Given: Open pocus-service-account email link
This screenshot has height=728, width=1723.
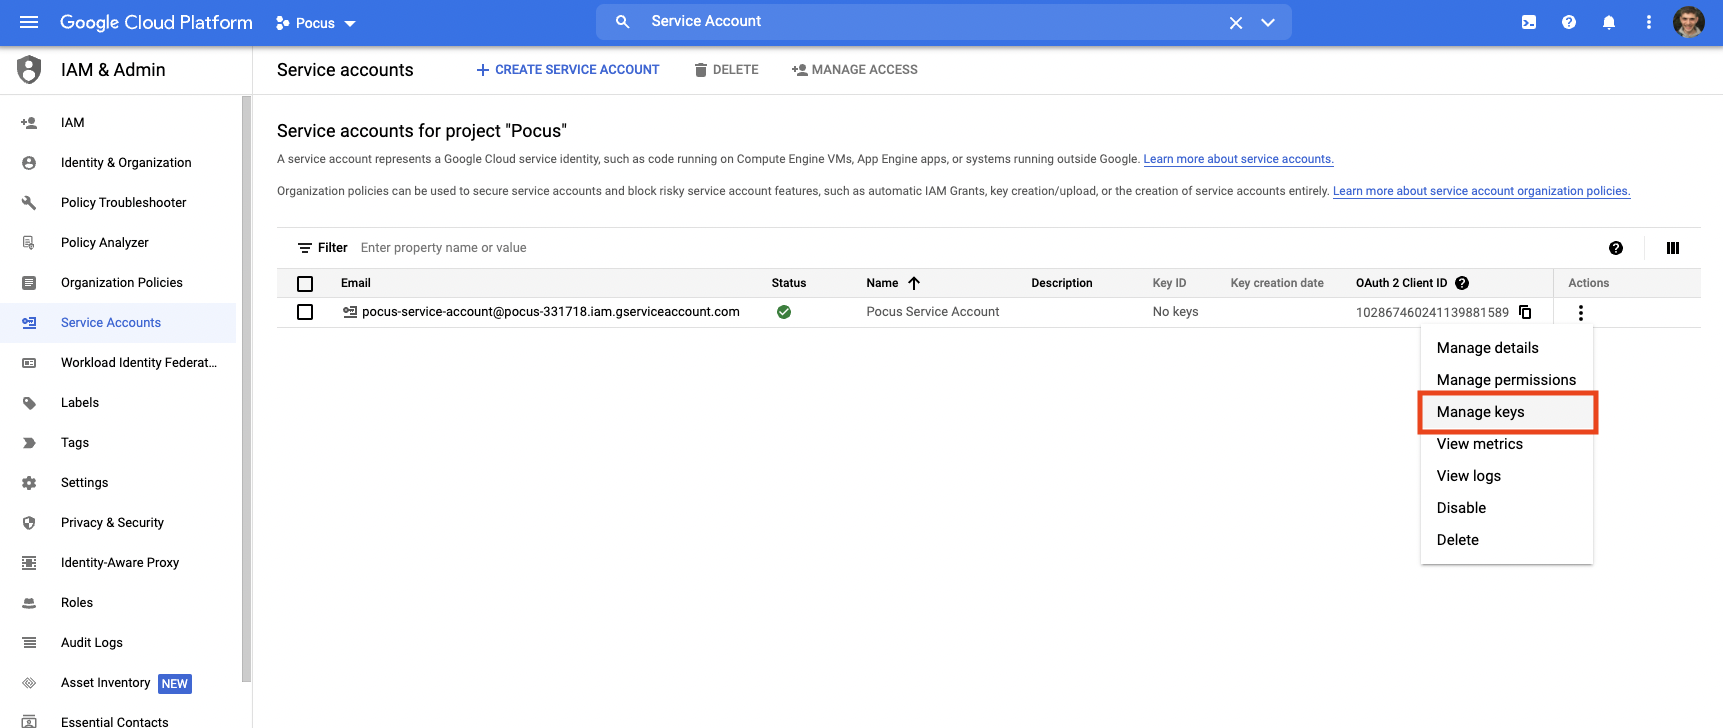Looking at the screenshot, I should pos(551,312).
